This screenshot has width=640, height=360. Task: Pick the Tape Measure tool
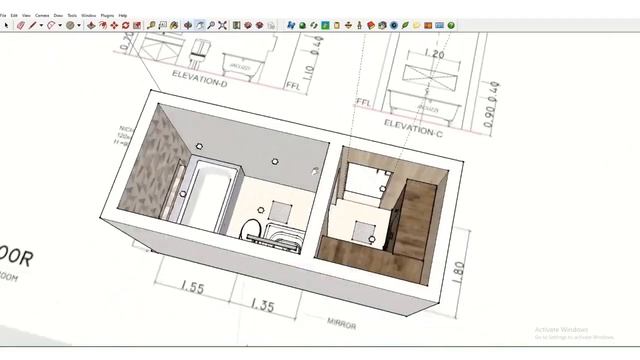[151, 25]
